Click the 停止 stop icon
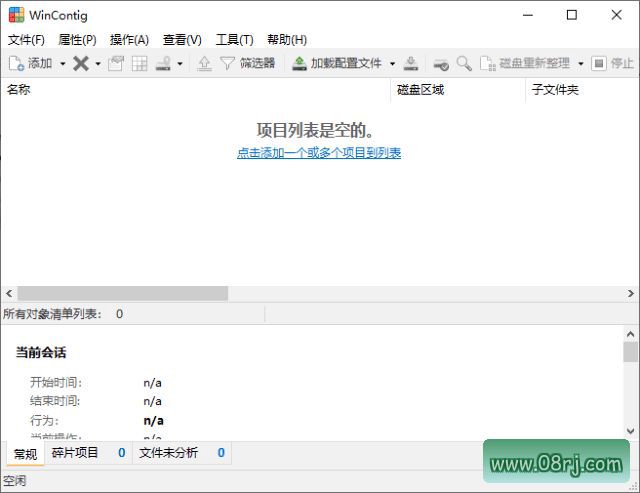Viewport: 640px width, 493px height. point(599,63)
